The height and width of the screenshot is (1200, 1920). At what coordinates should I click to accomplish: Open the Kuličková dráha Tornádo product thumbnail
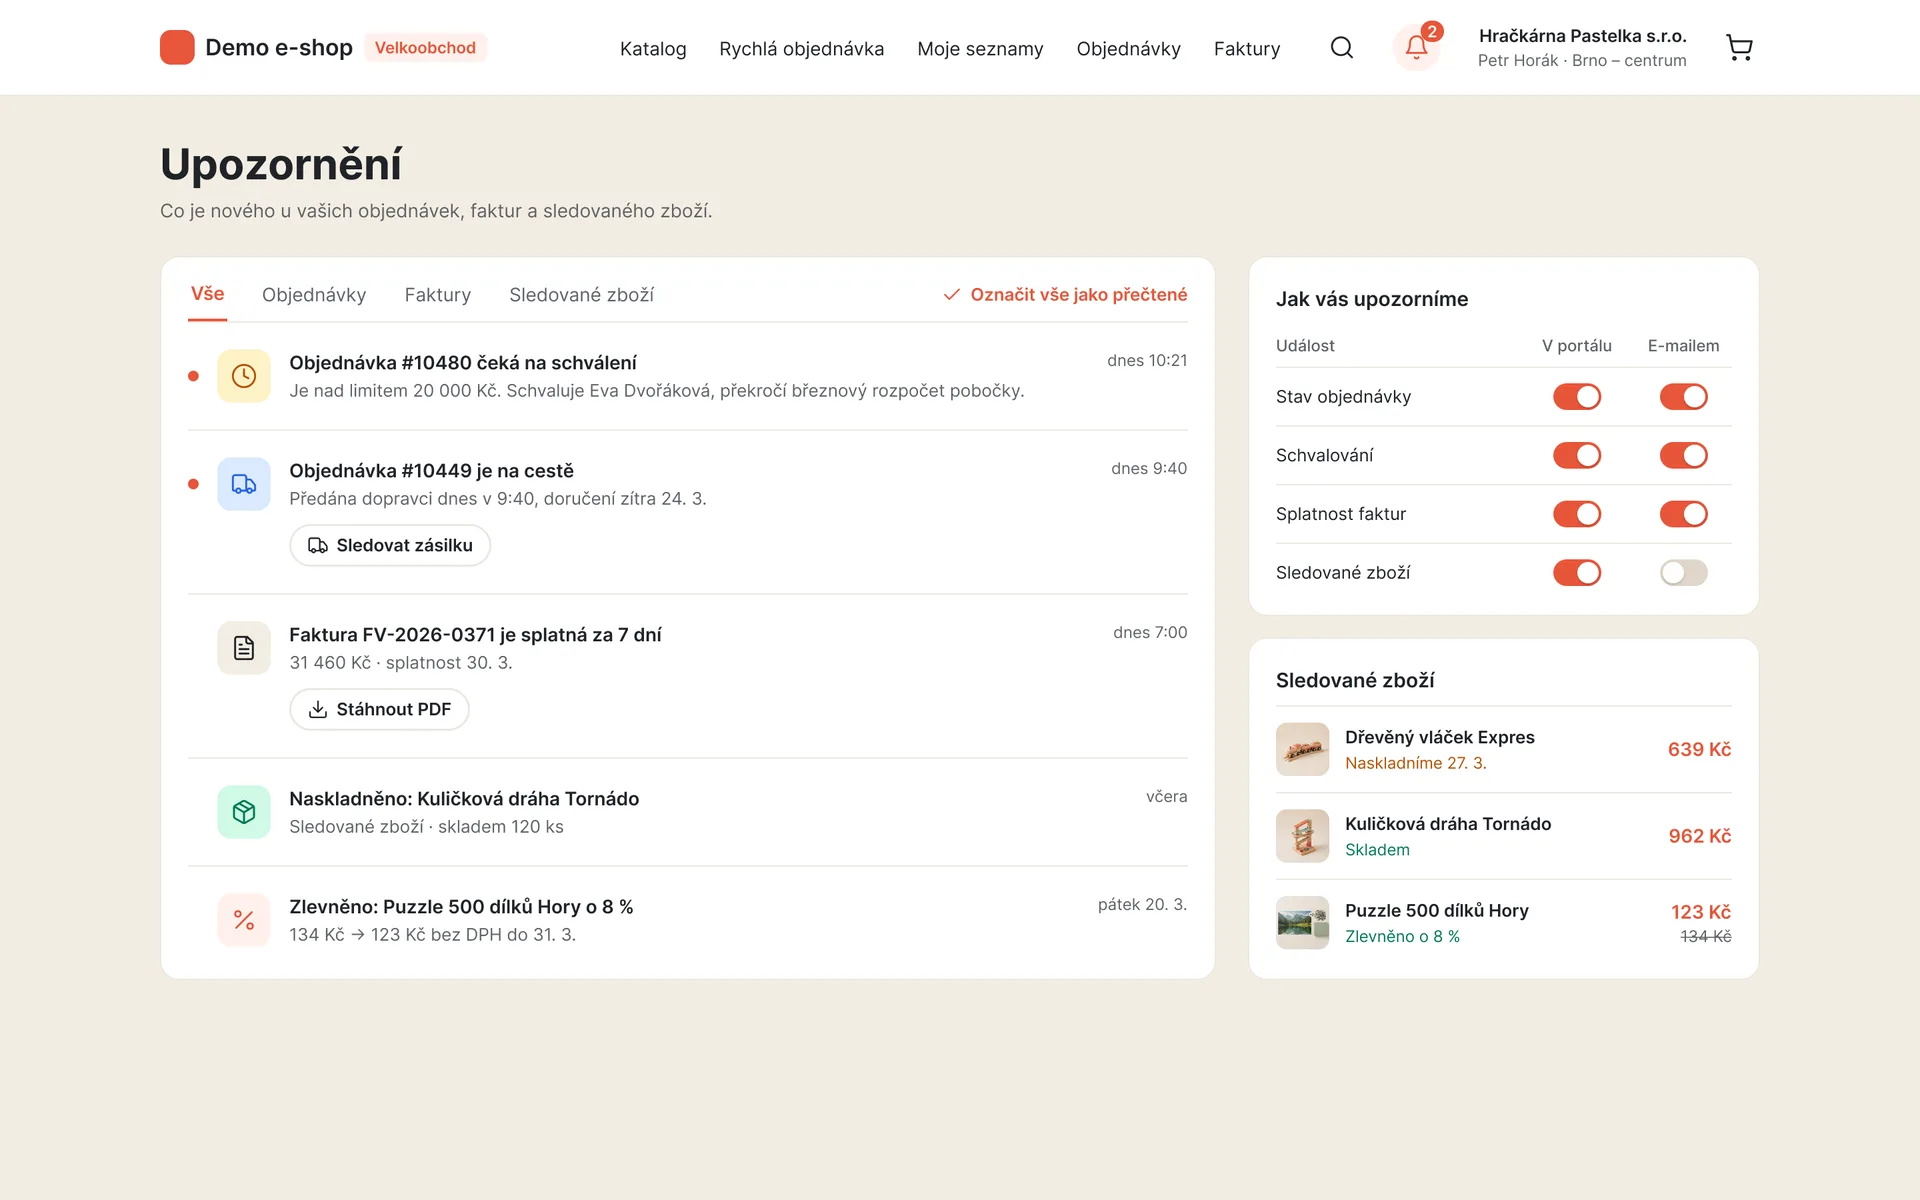click(x=1302, y=836)
